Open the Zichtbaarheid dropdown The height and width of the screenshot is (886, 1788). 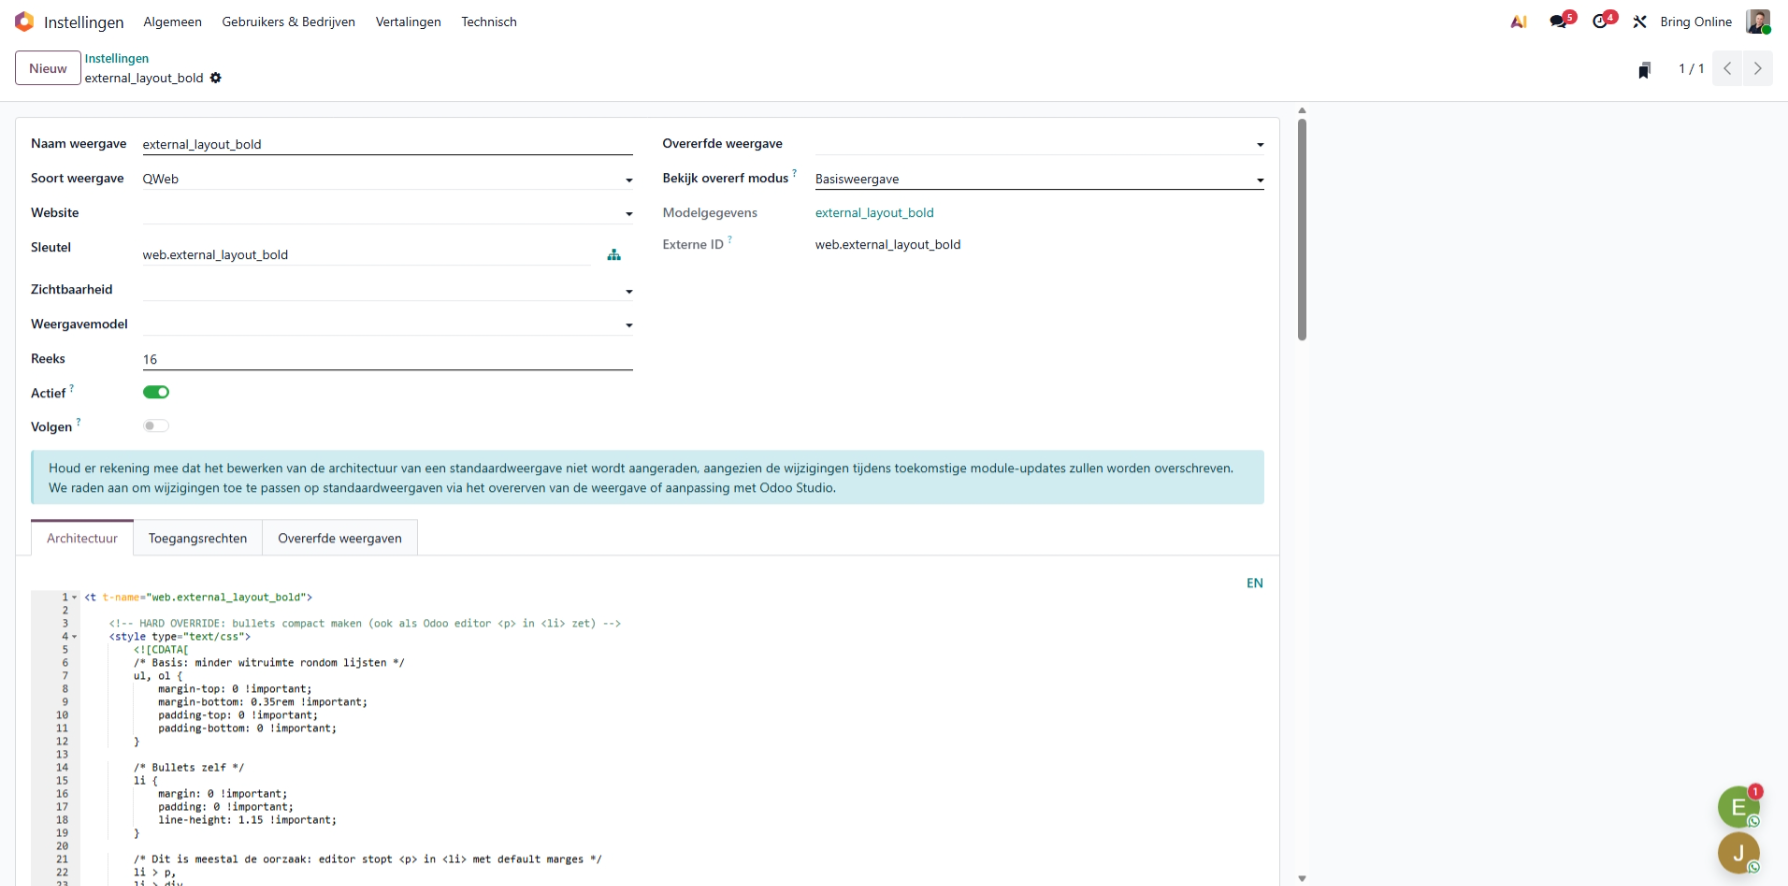[629, 291]
